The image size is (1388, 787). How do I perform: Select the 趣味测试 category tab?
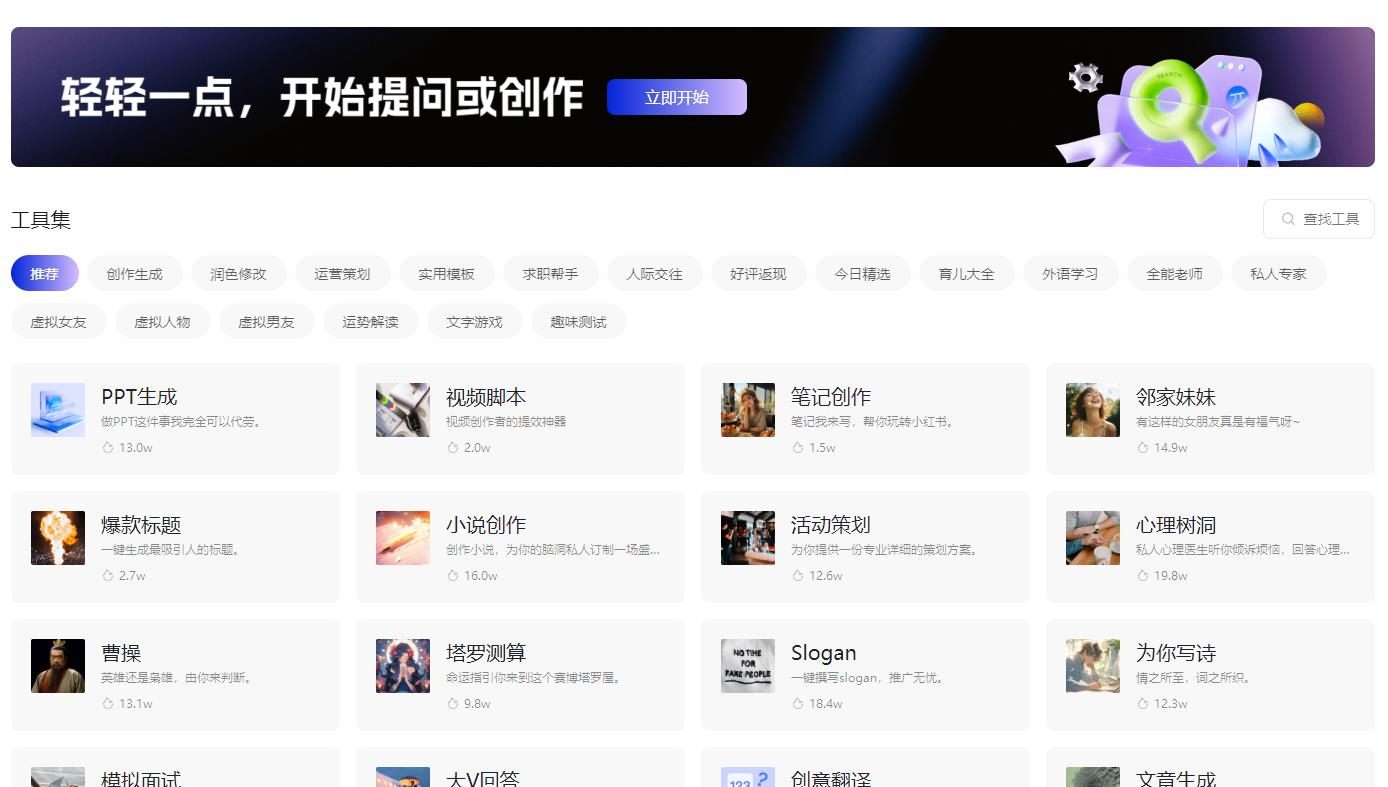(579, 322)
